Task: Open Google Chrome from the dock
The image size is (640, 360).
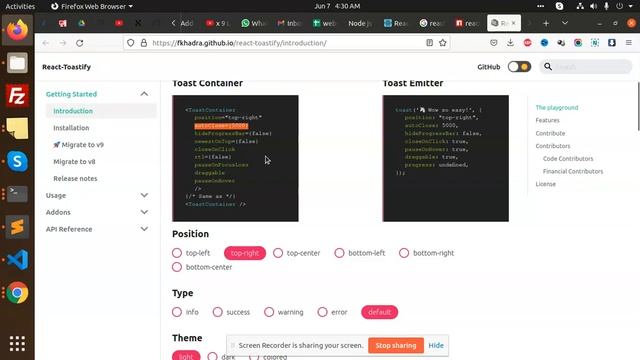Action: point(17,293)
